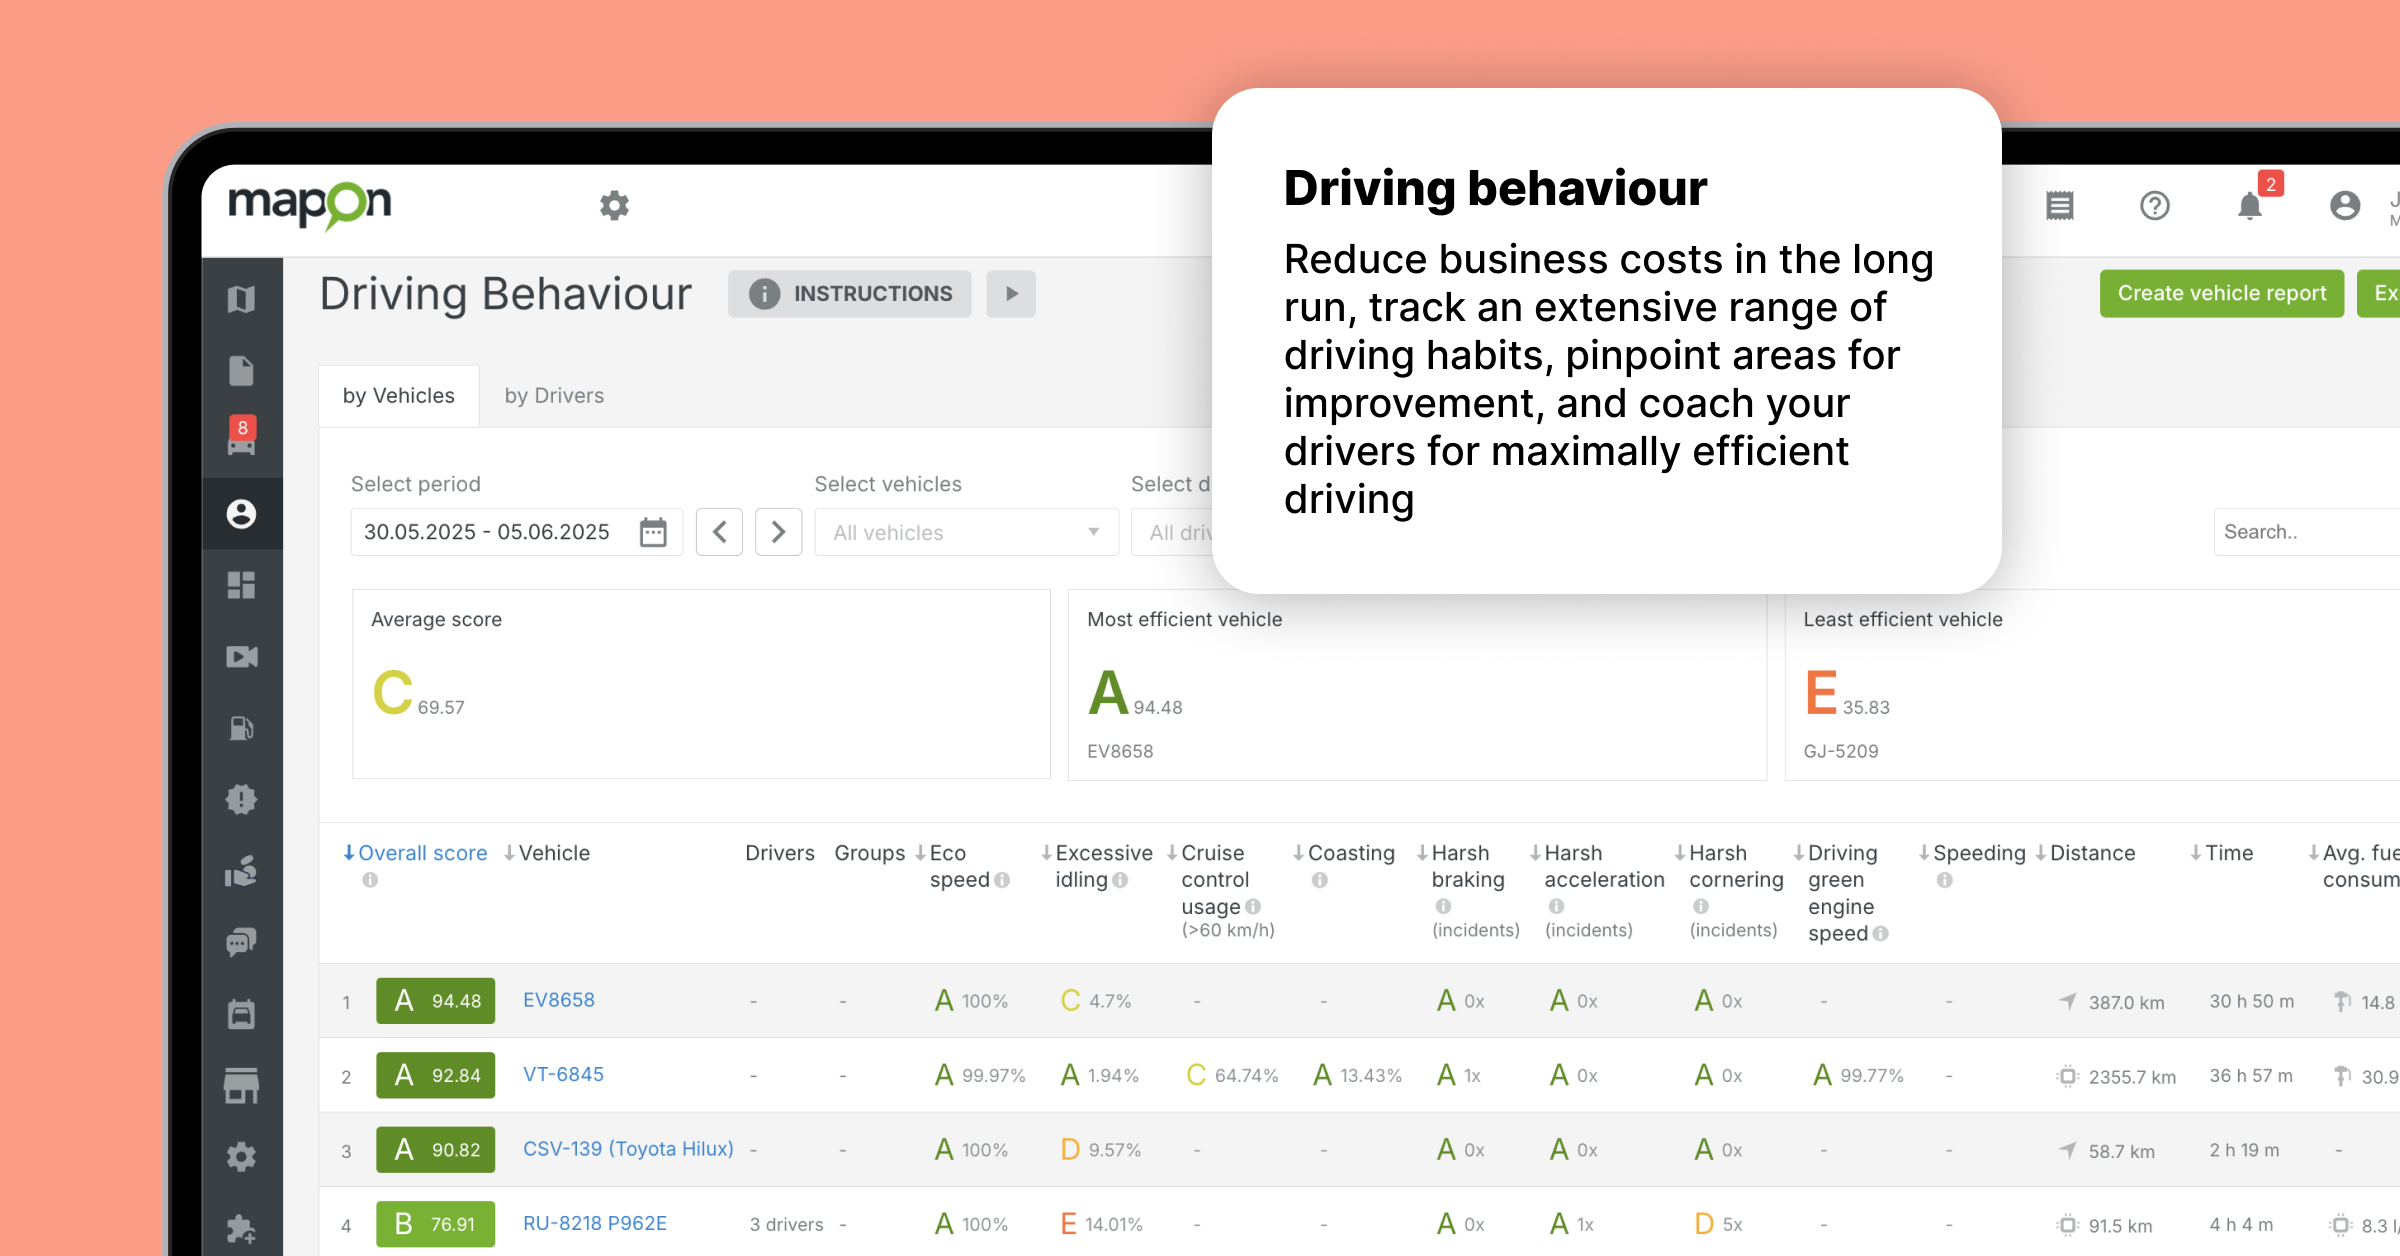Click the notifications bell icon
The width and height of the screenshot is (2400, 1256).
(x=2249, y=206)
